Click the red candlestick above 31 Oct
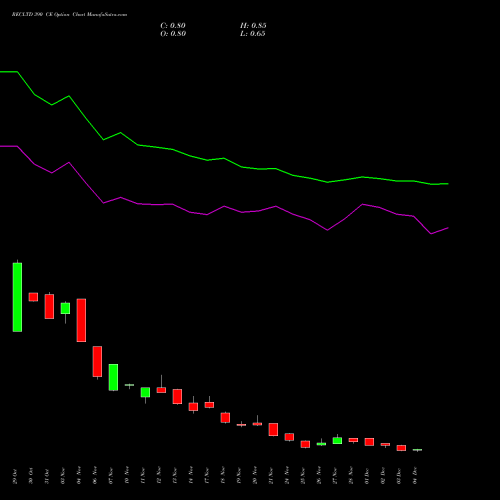The image size is (500, 500). 49,306
